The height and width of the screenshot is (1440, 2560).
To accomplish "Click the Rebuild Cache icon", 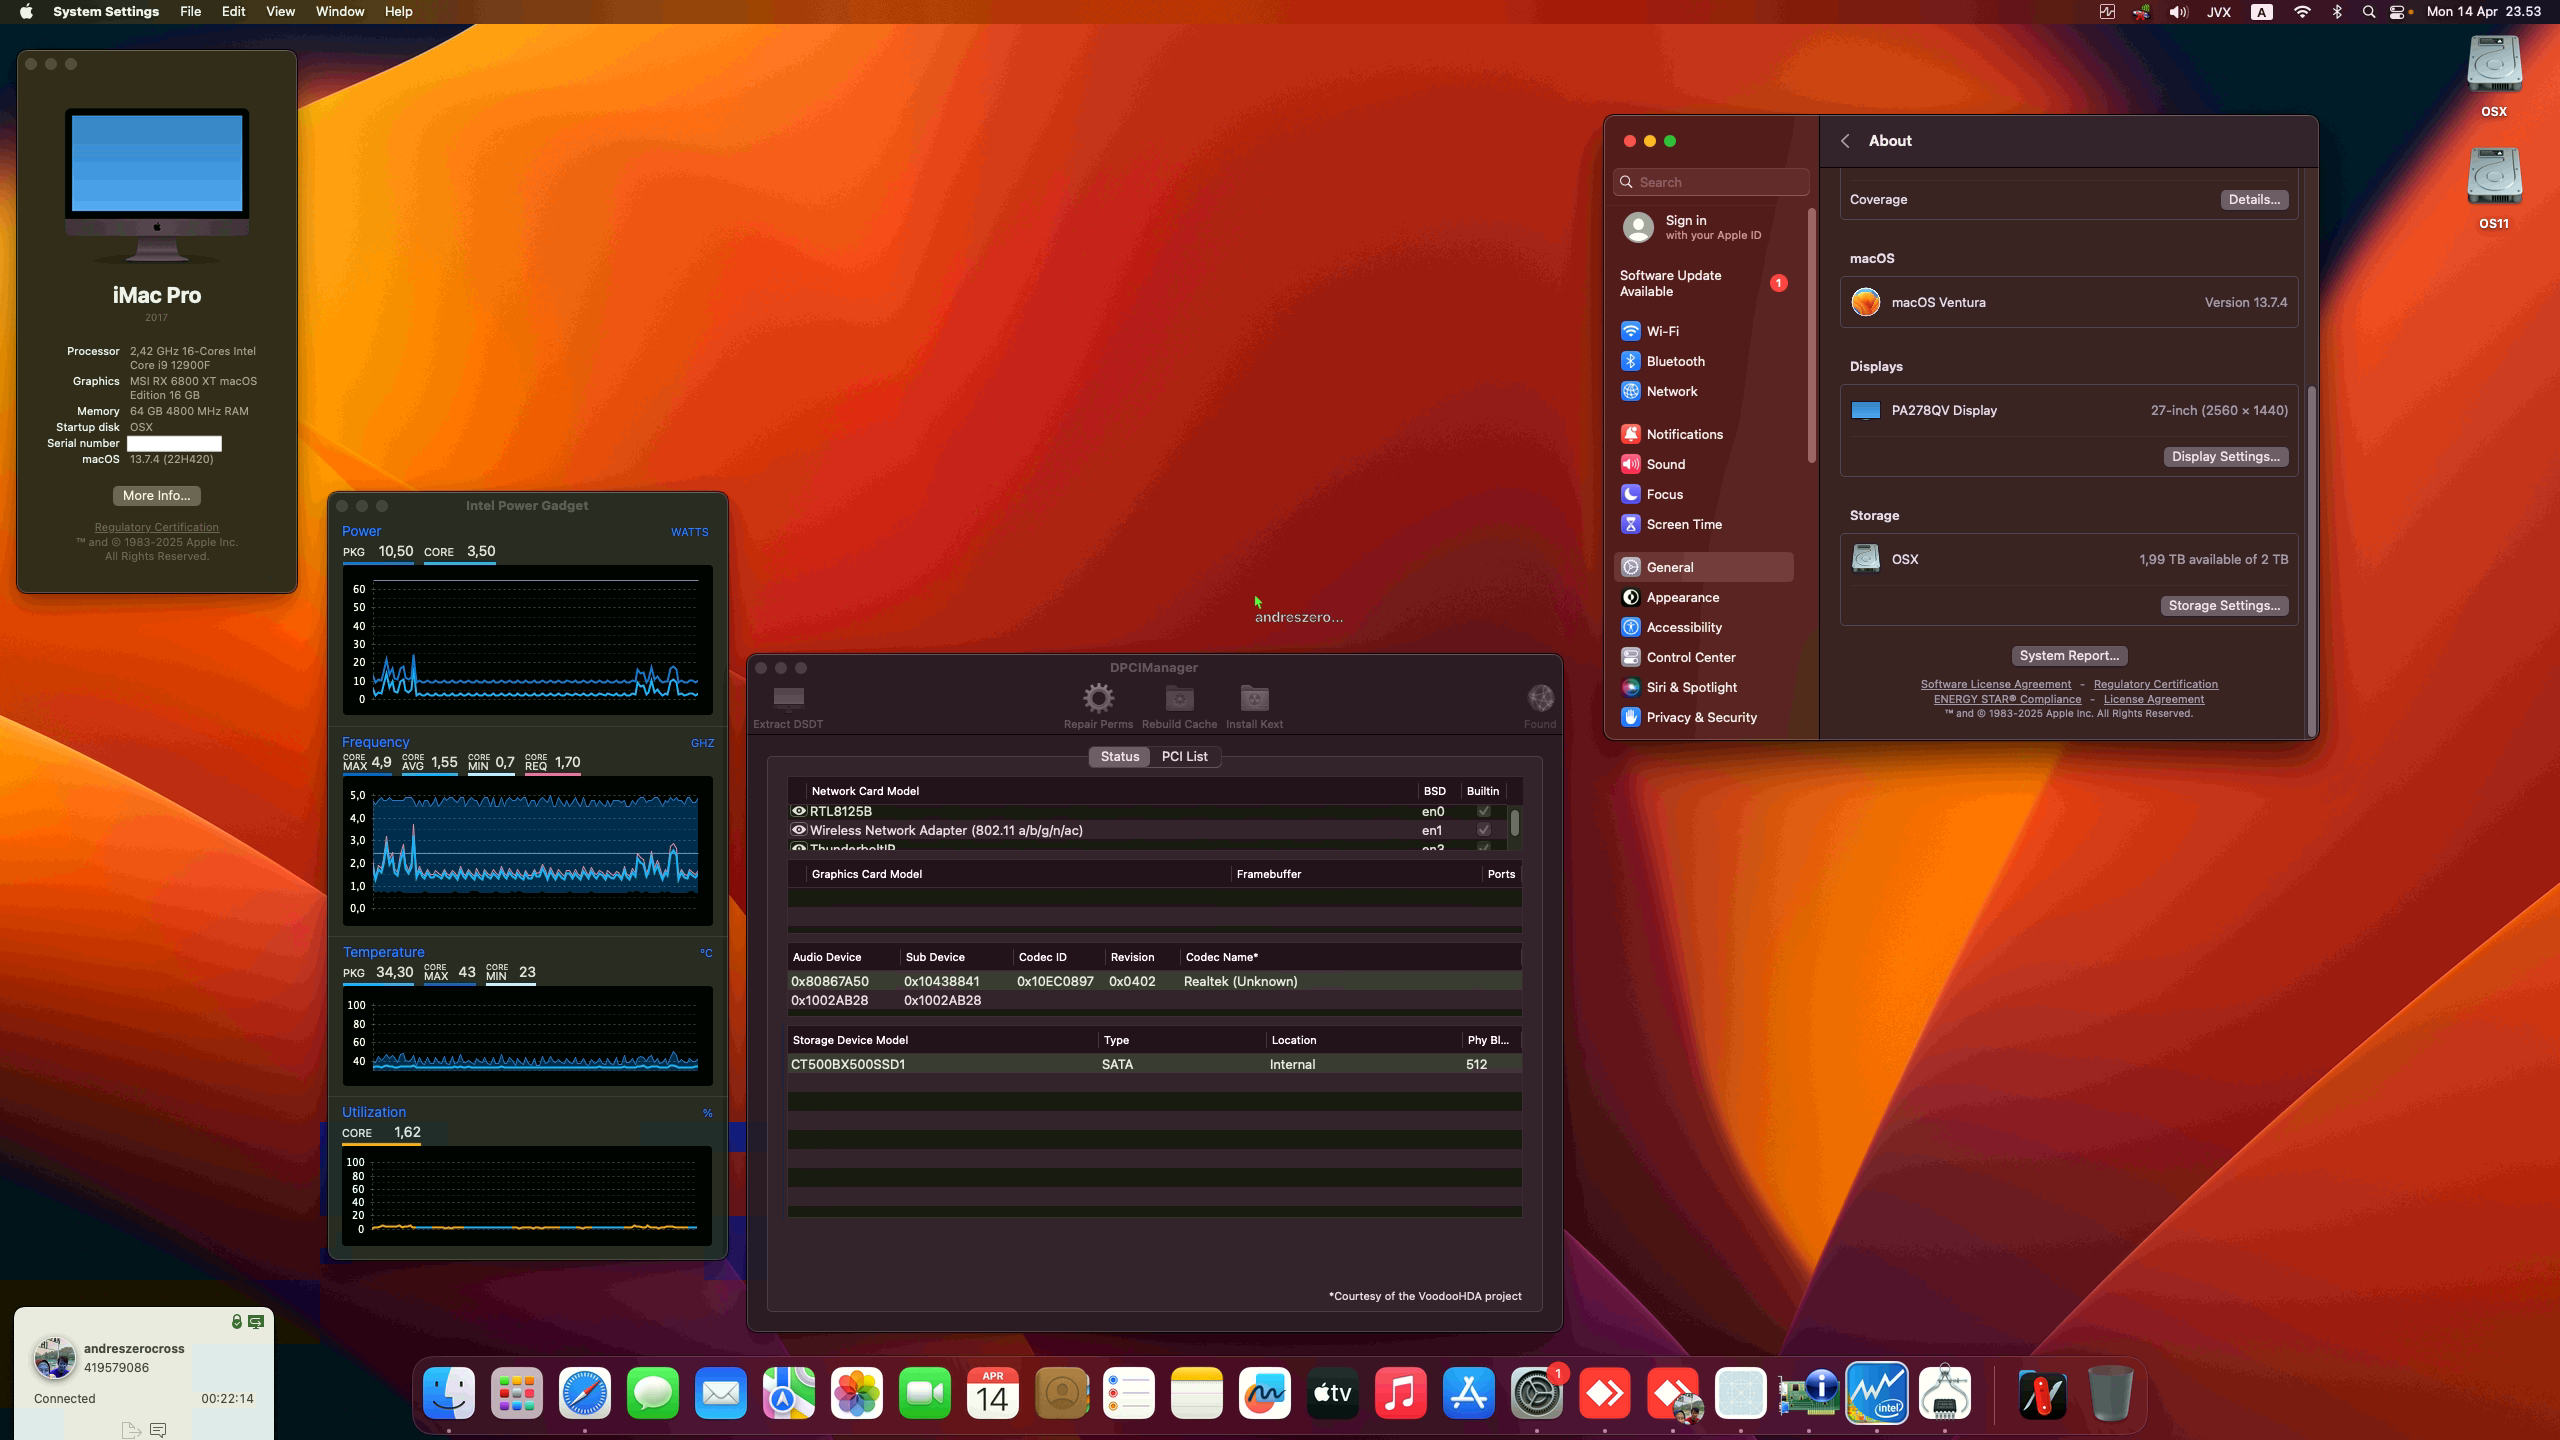I will click(x=1177, y=700).
